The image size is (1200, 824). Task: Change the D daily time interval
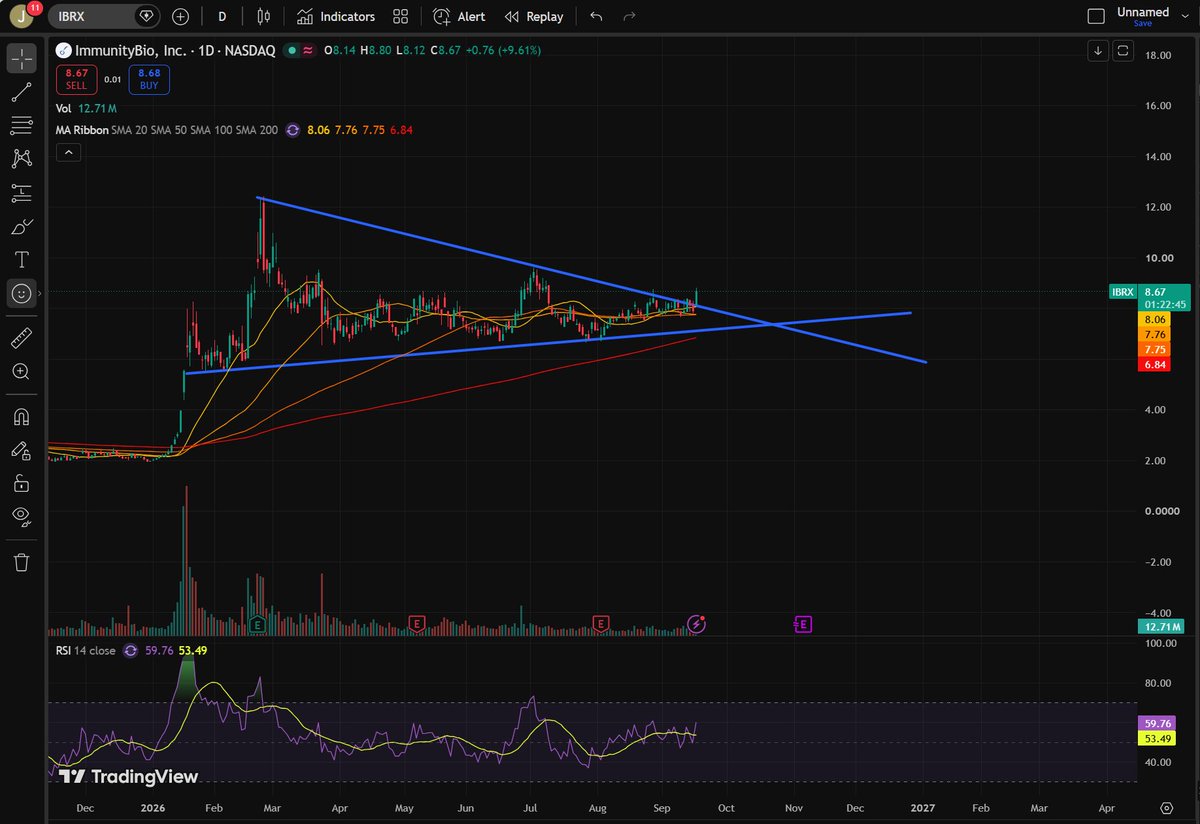pos(221,16)
